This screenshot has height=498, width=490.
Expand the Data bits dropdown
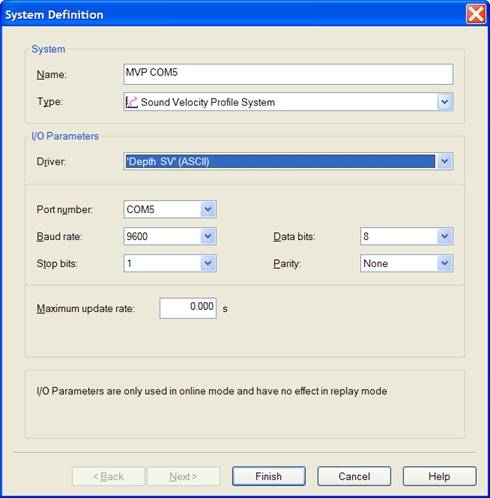point(445,236)
